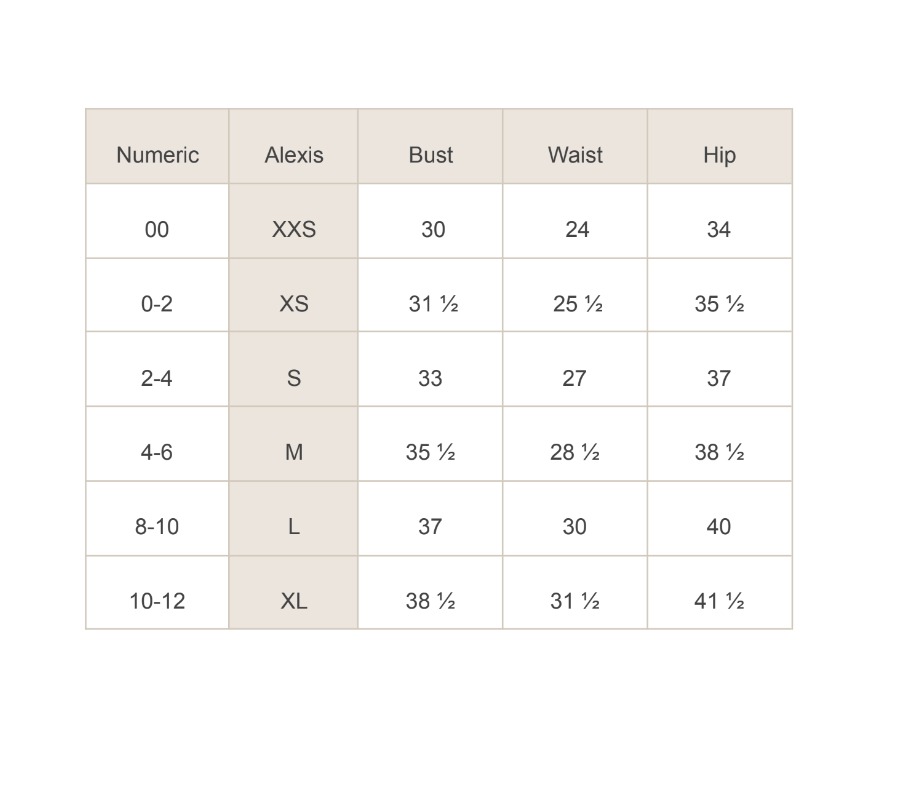899x794 pixels.
Task: Click the Bust column header
Action: (x=431, y=155)
